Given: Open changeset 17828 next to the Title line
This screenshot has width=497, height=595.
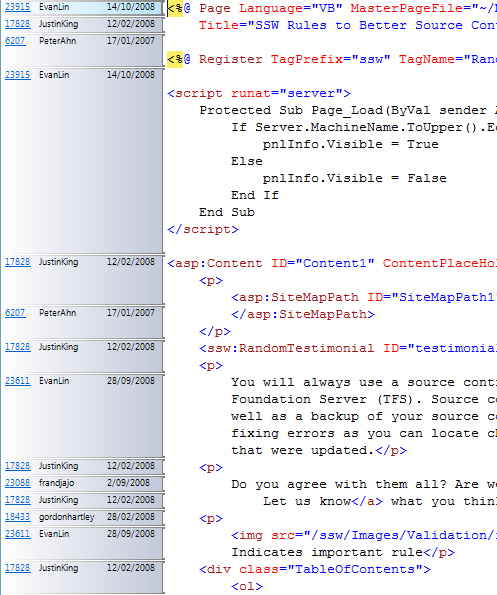Looking at the screenshot, I should tap(17, 24).
